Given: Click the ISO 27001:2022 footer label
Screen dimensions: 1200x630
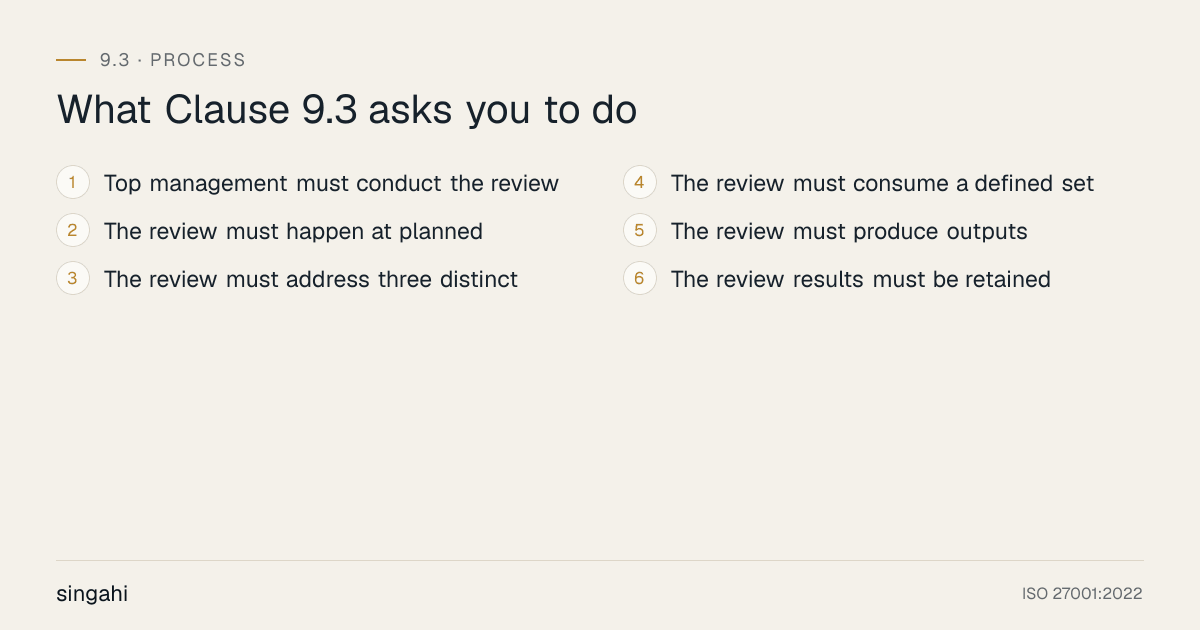Looking at the screenshot, I should pos(1082,594).
